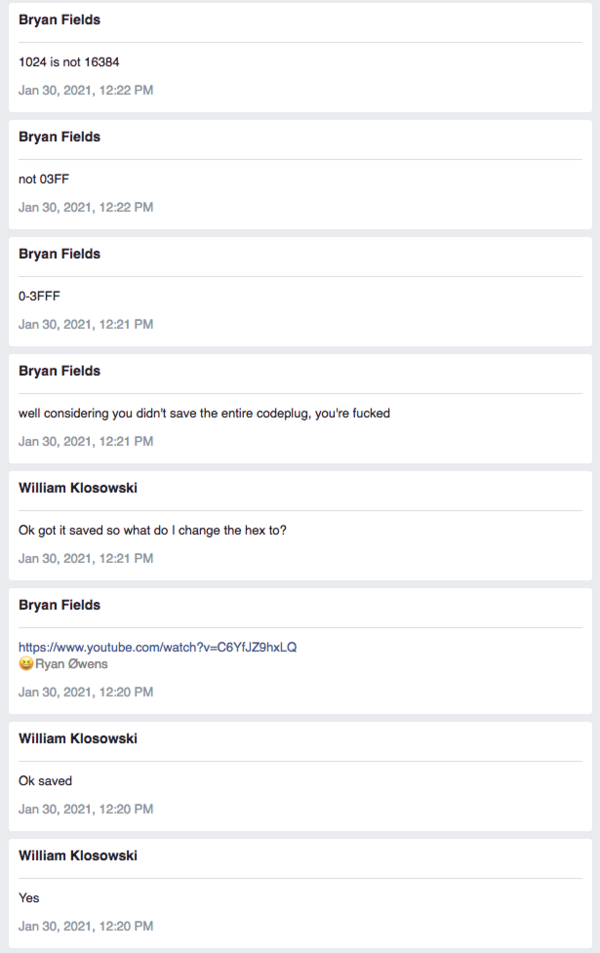Click the "Yes" message text
Image resolution: width=600 pixels, height=953 pixels.
(29, 898)
